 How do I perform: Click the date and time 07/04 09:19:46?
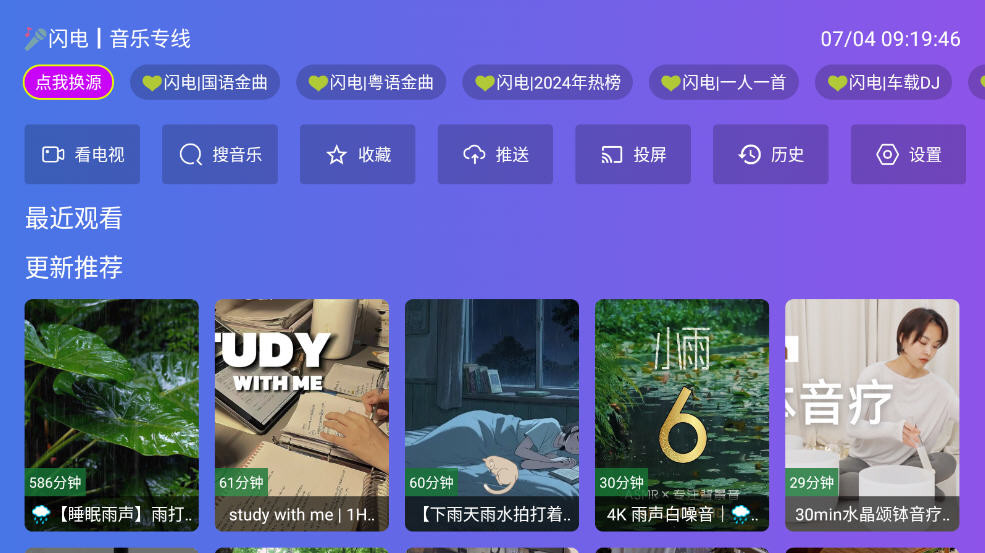[x=890, y=39]
